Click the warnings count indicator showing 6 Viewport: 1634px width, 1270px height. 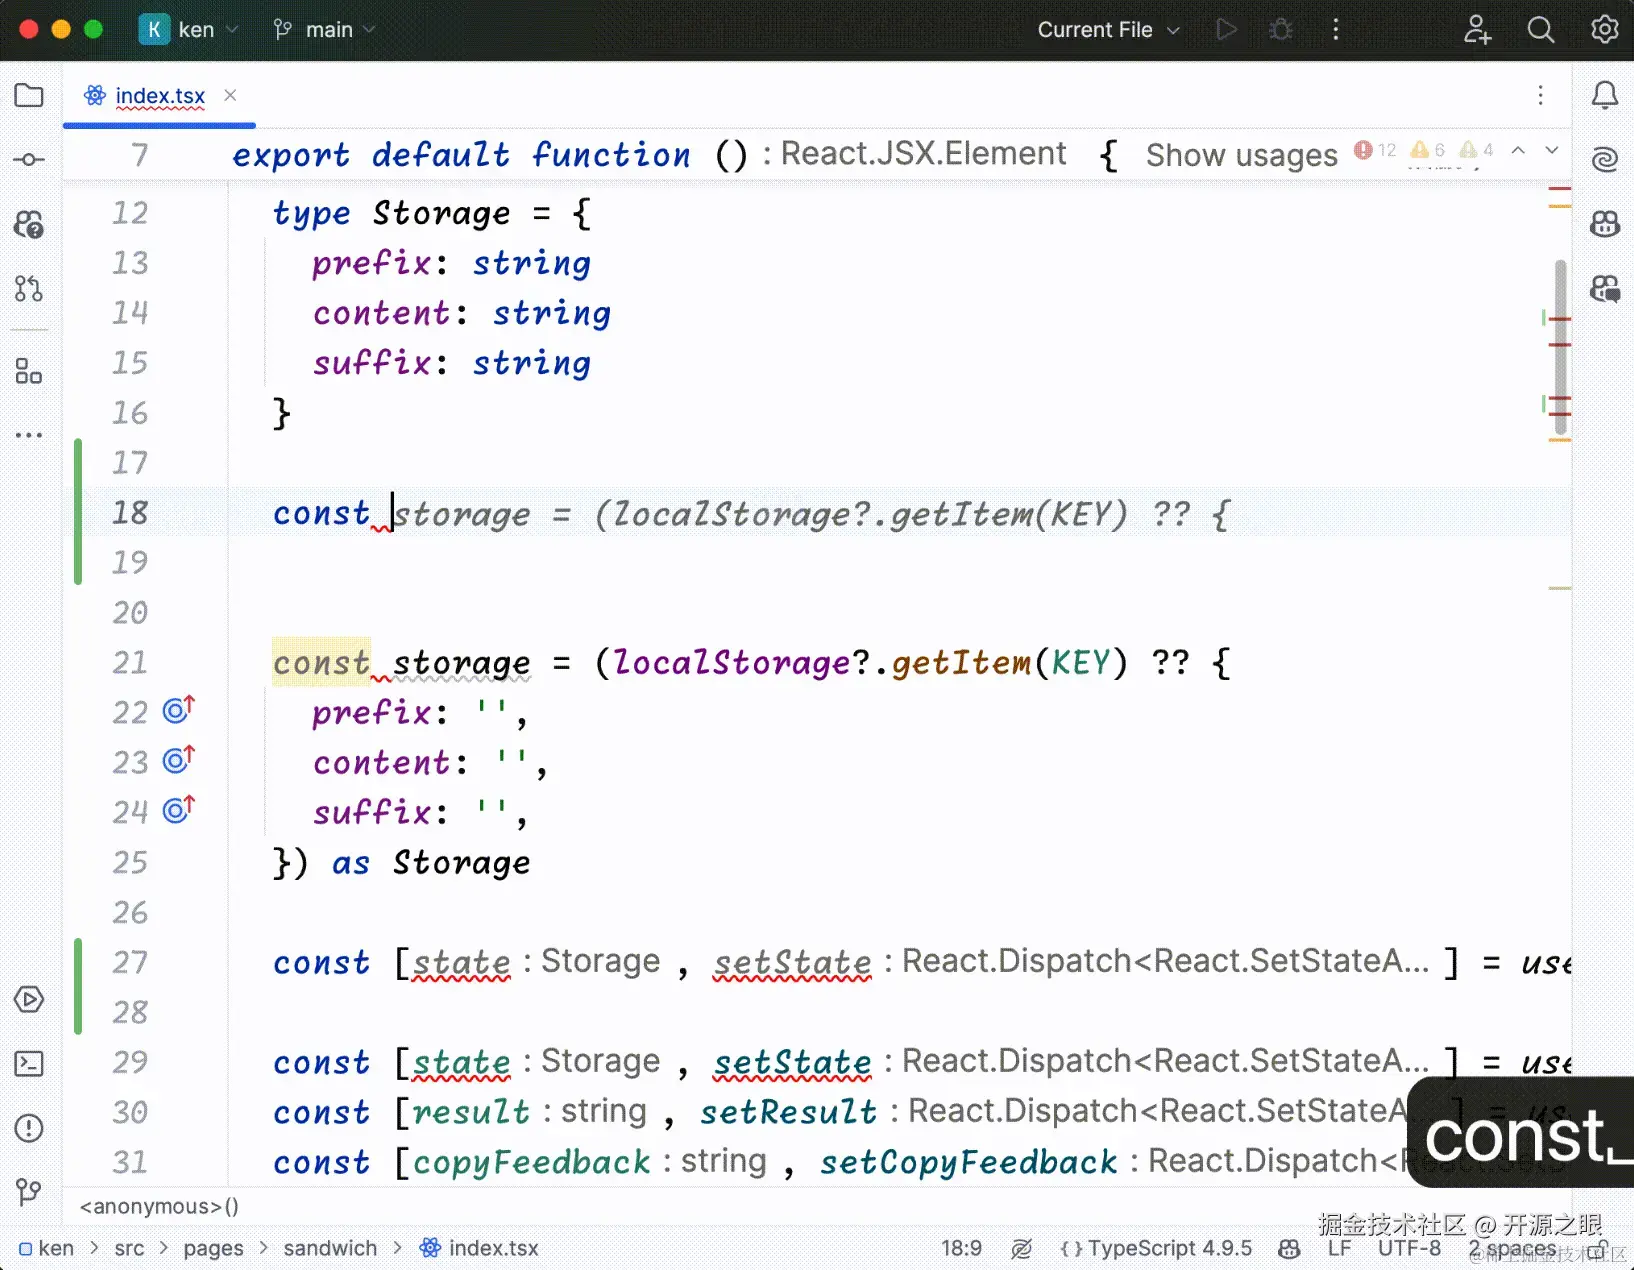click(x=1428, y=150)
